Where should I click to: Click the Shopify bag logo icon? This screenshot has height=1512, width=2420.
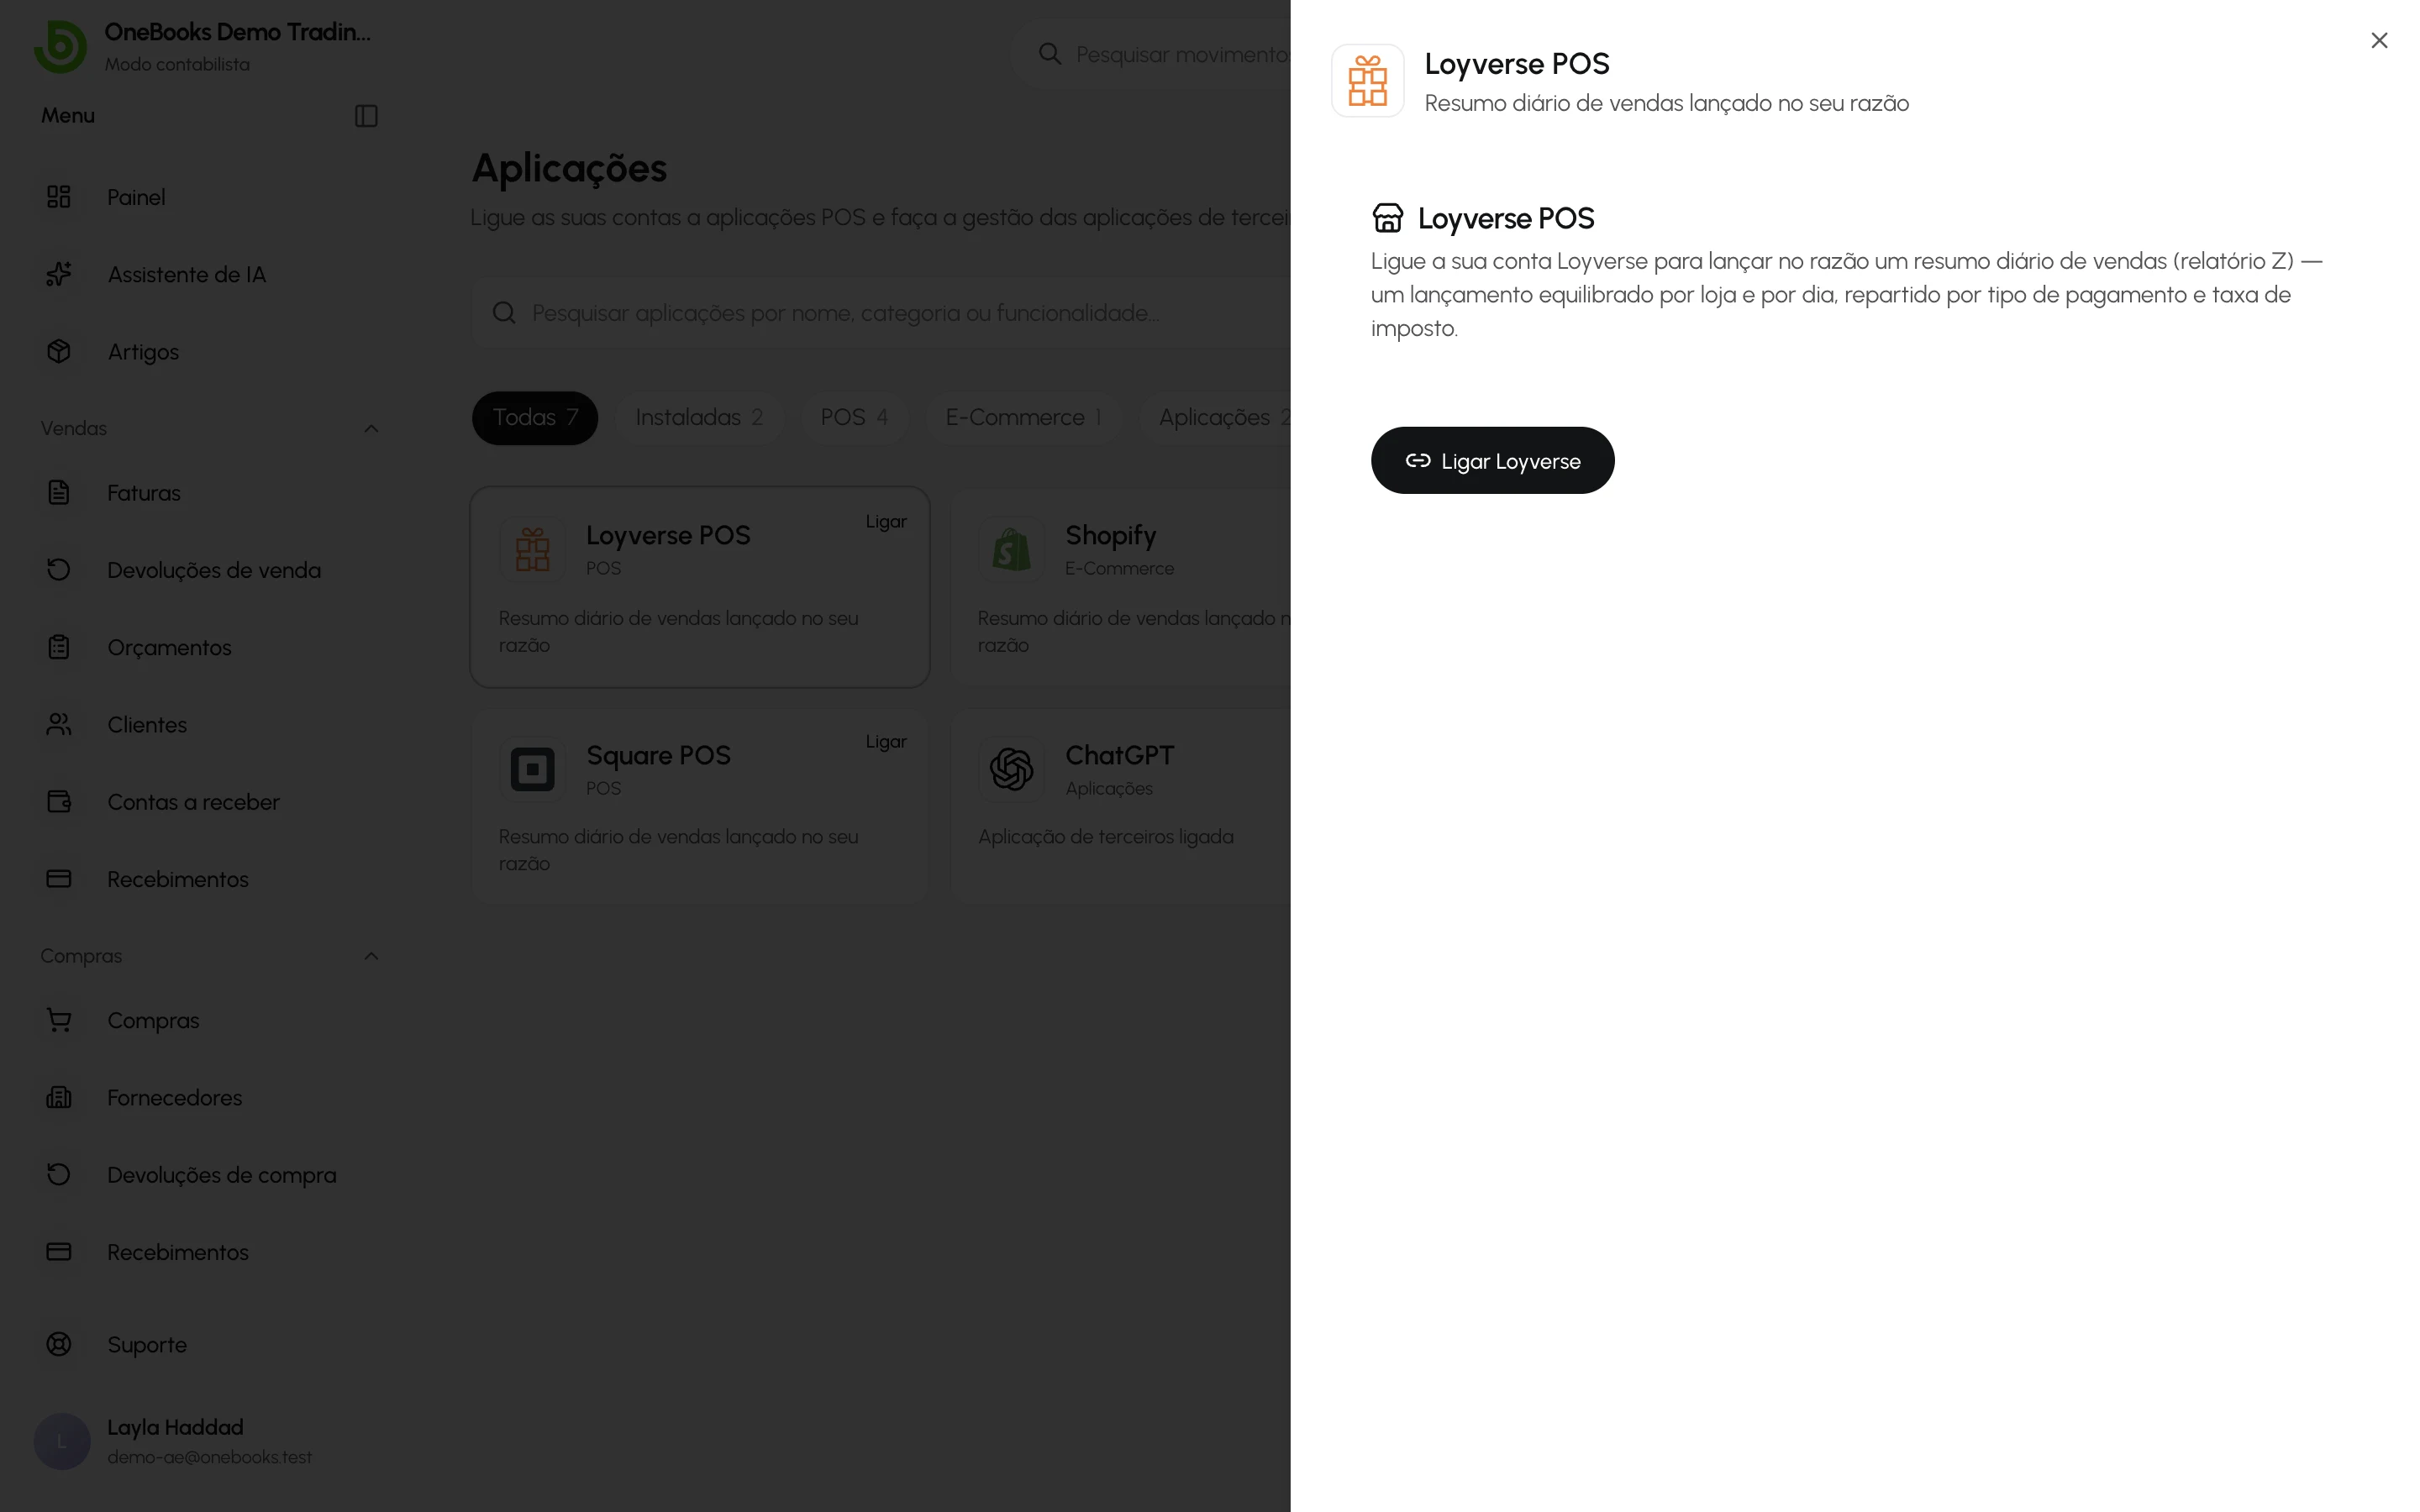pyautogui.click(x=1011, y=549)
